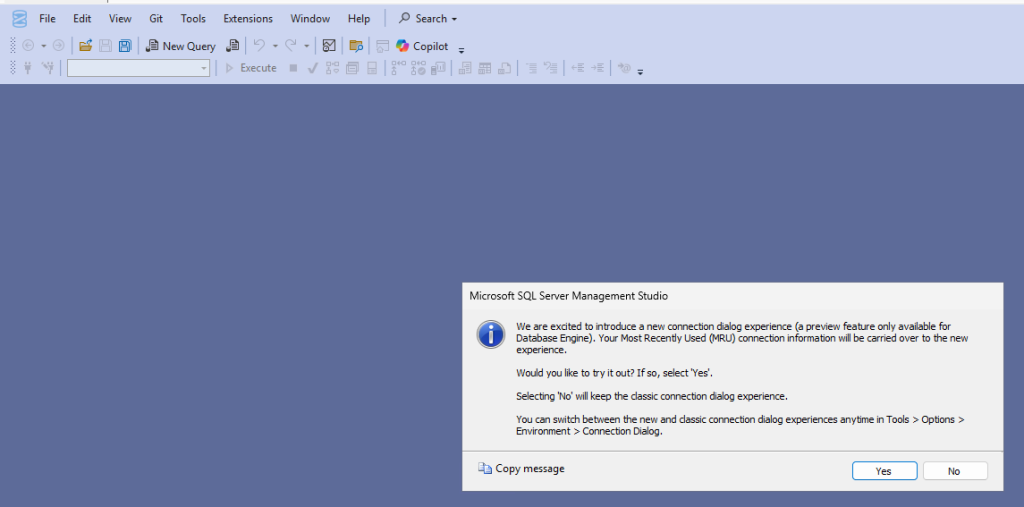Click the Undo arrow icon
1024x507 pixels.
[259, 46]
